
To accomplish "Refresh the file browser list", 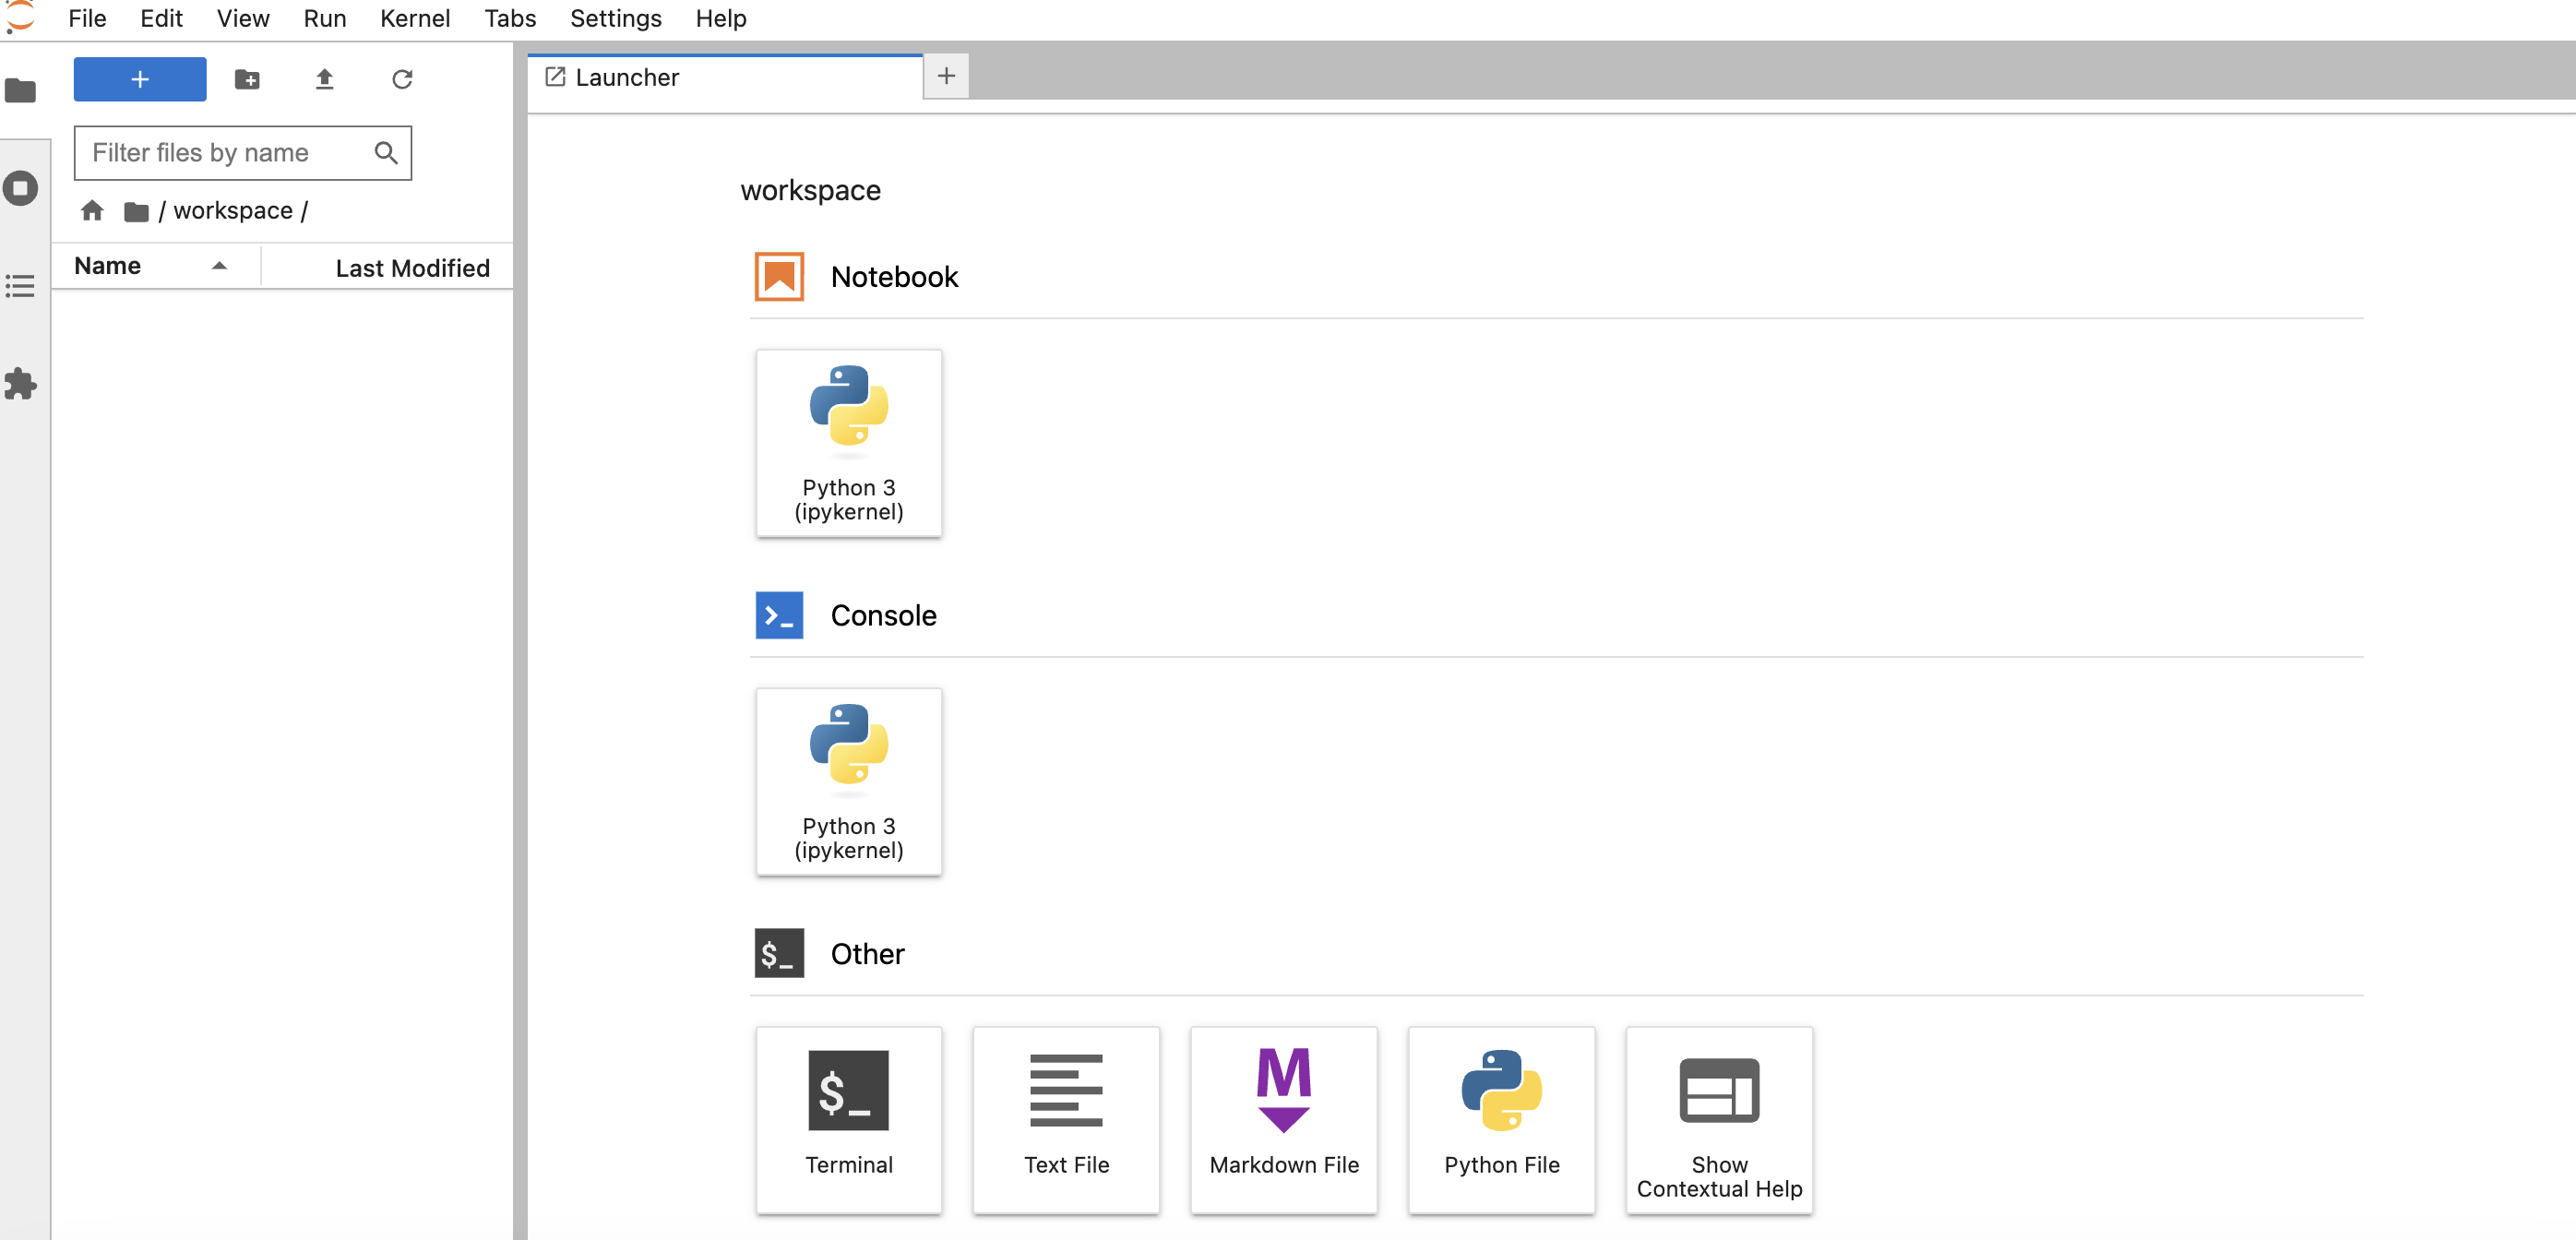I will point(402,79).
